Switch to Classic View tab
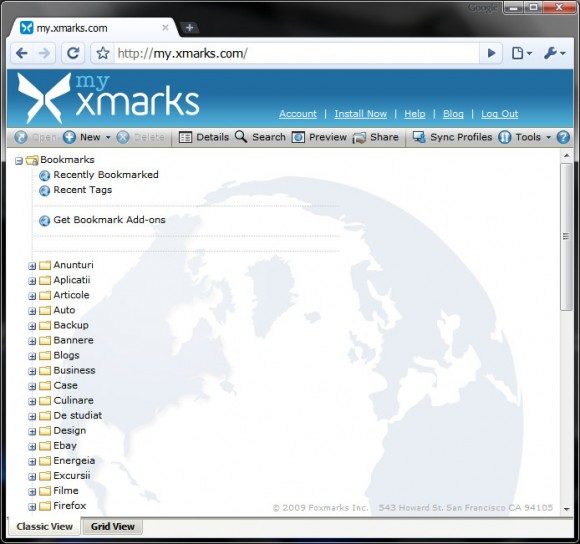The height and width of the screenshot is (544, 580). click(x=44, y=527)
